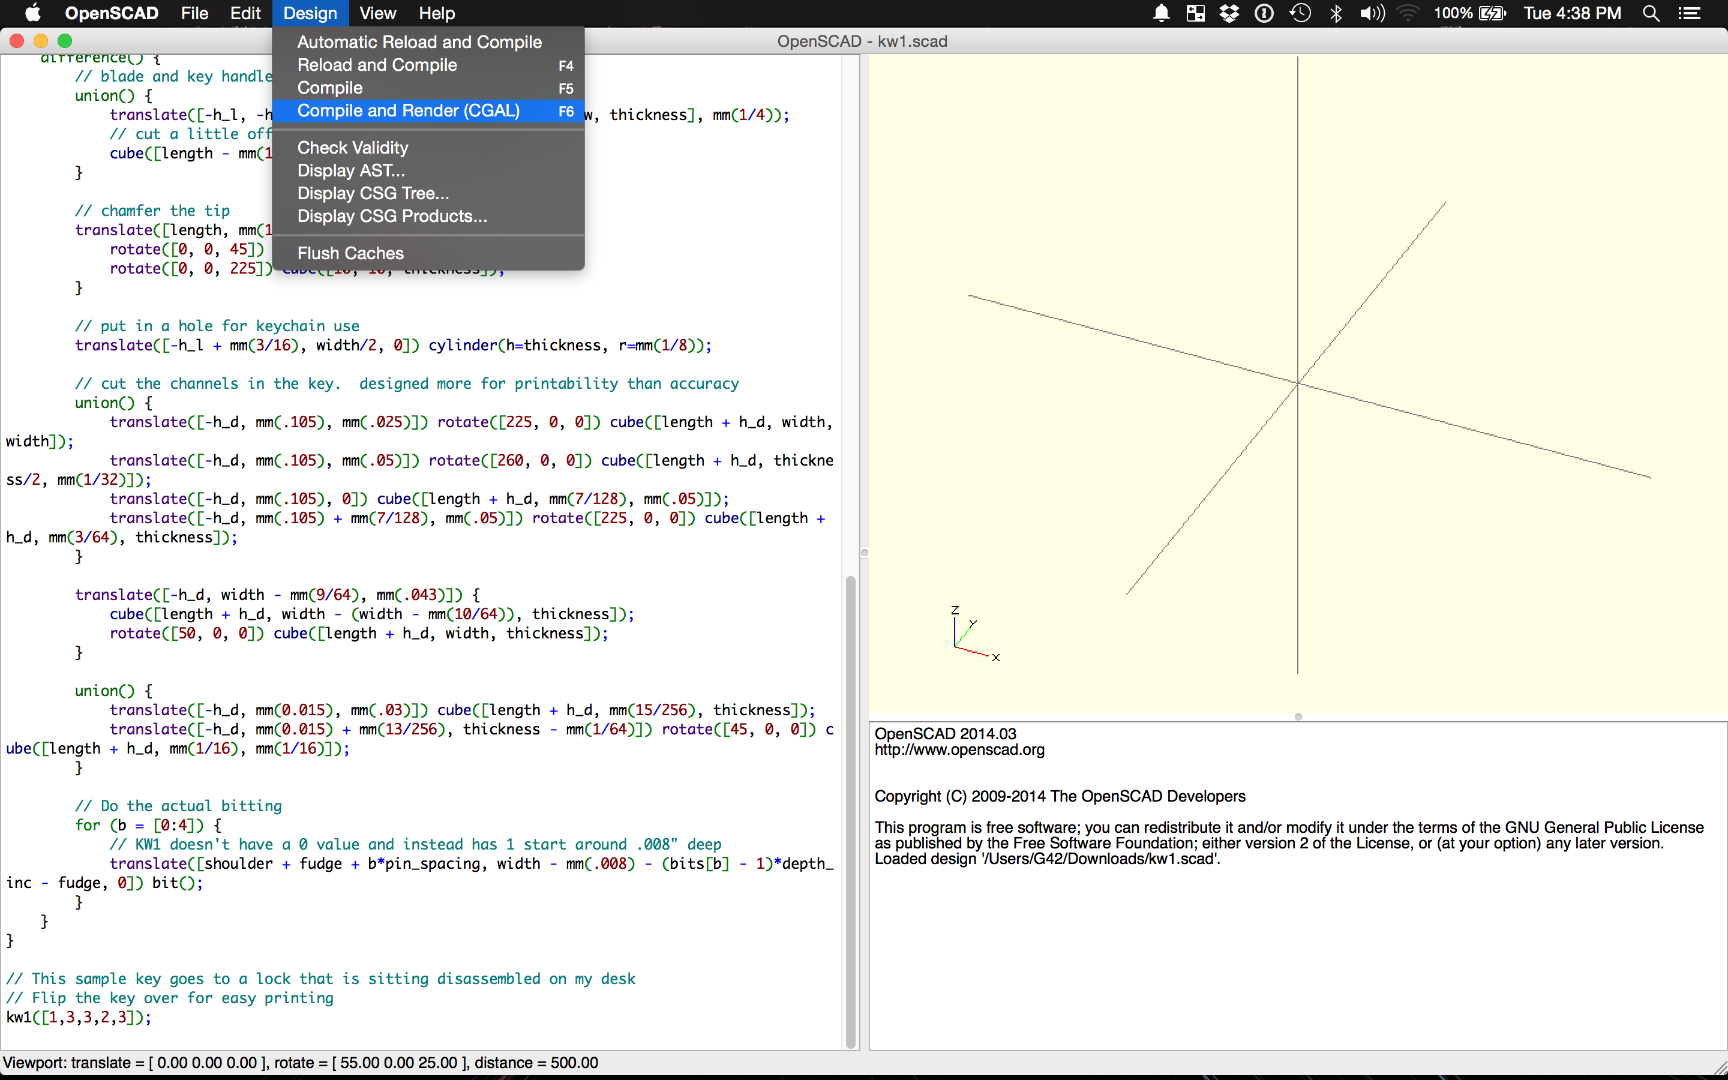The image size is (1728, 1080).
Task: Choose Display CSG Tree...
Action: click(428, 193)
